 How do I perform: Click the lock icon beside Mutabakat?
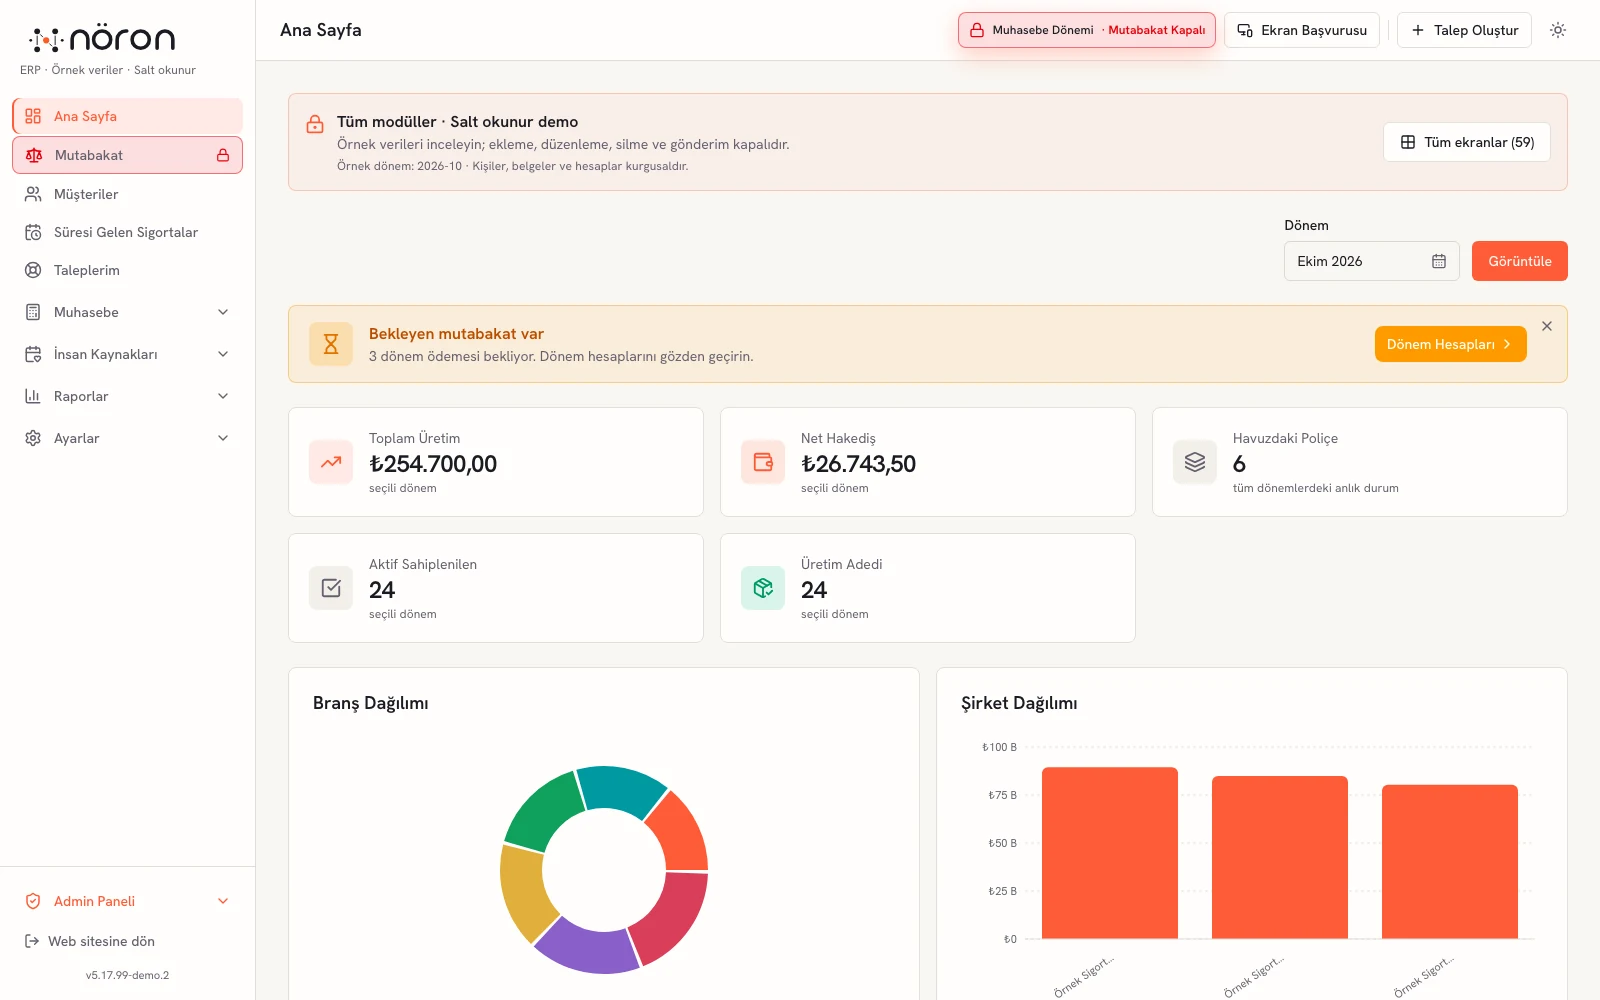pos(223,155)
